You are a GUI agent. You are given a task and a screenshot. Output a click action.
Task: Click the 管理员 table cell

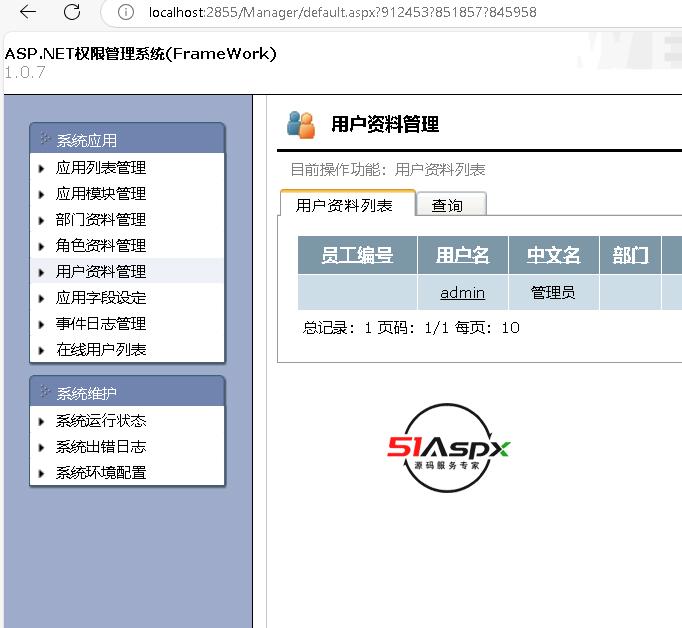pyautogui.click(x=553, y=292)
